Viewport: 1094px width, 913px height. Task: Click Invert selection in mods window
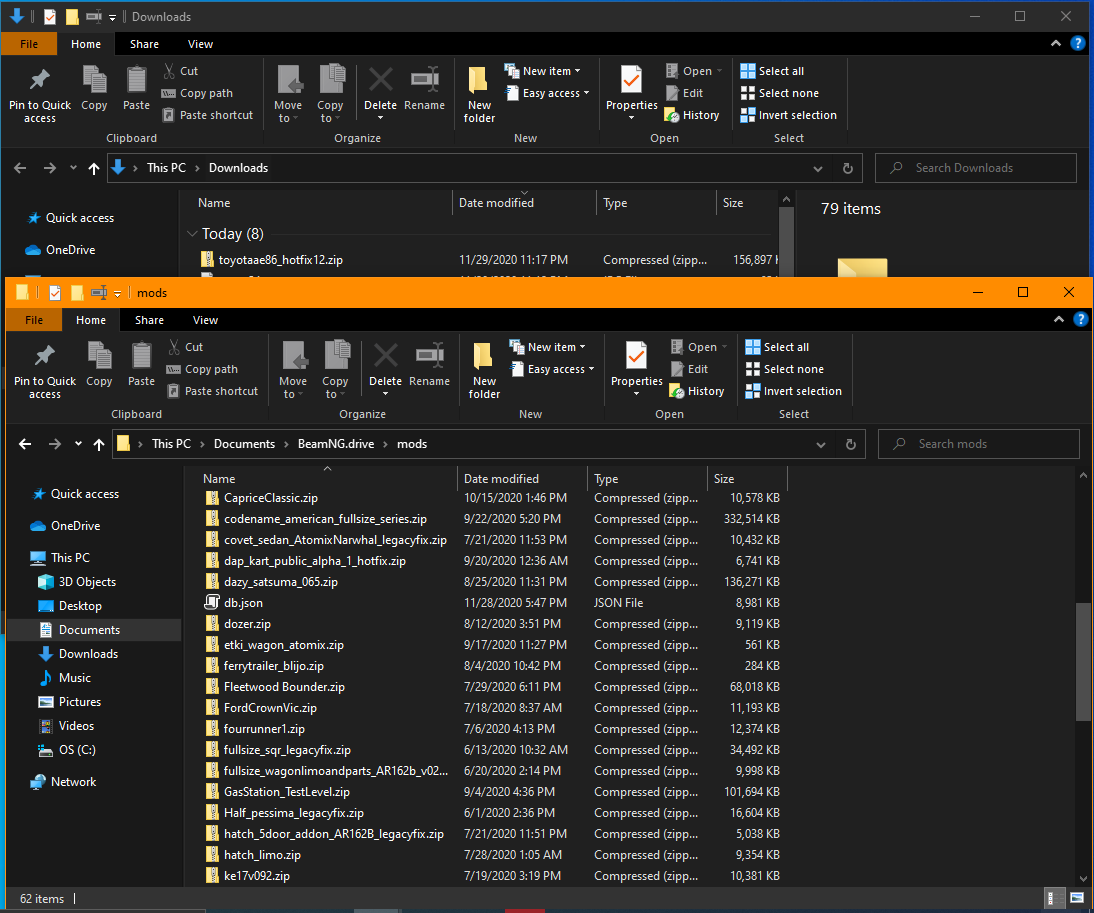[x=794, y=391]
